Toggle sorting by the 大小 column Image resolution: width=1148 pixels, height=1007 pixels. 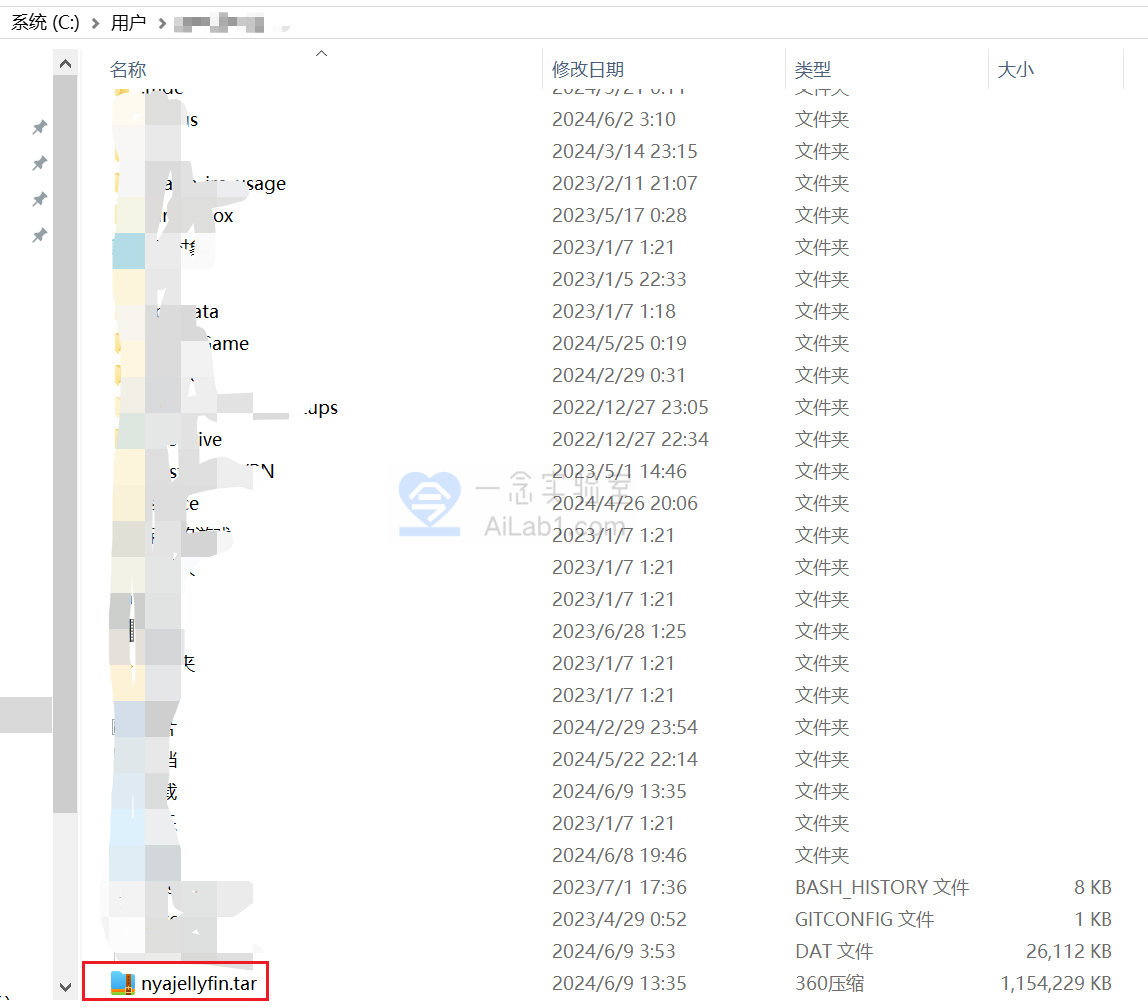[x=1016, y=69]
